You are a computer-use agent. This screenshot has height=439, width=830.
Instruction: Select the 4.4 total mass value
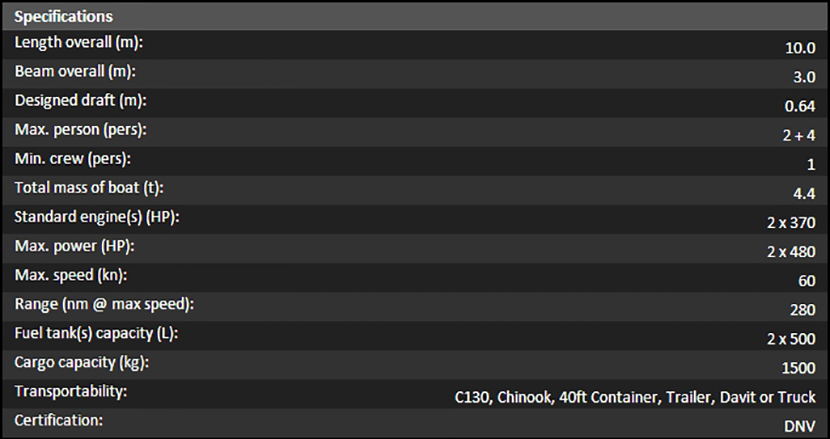tap(806, 192)
